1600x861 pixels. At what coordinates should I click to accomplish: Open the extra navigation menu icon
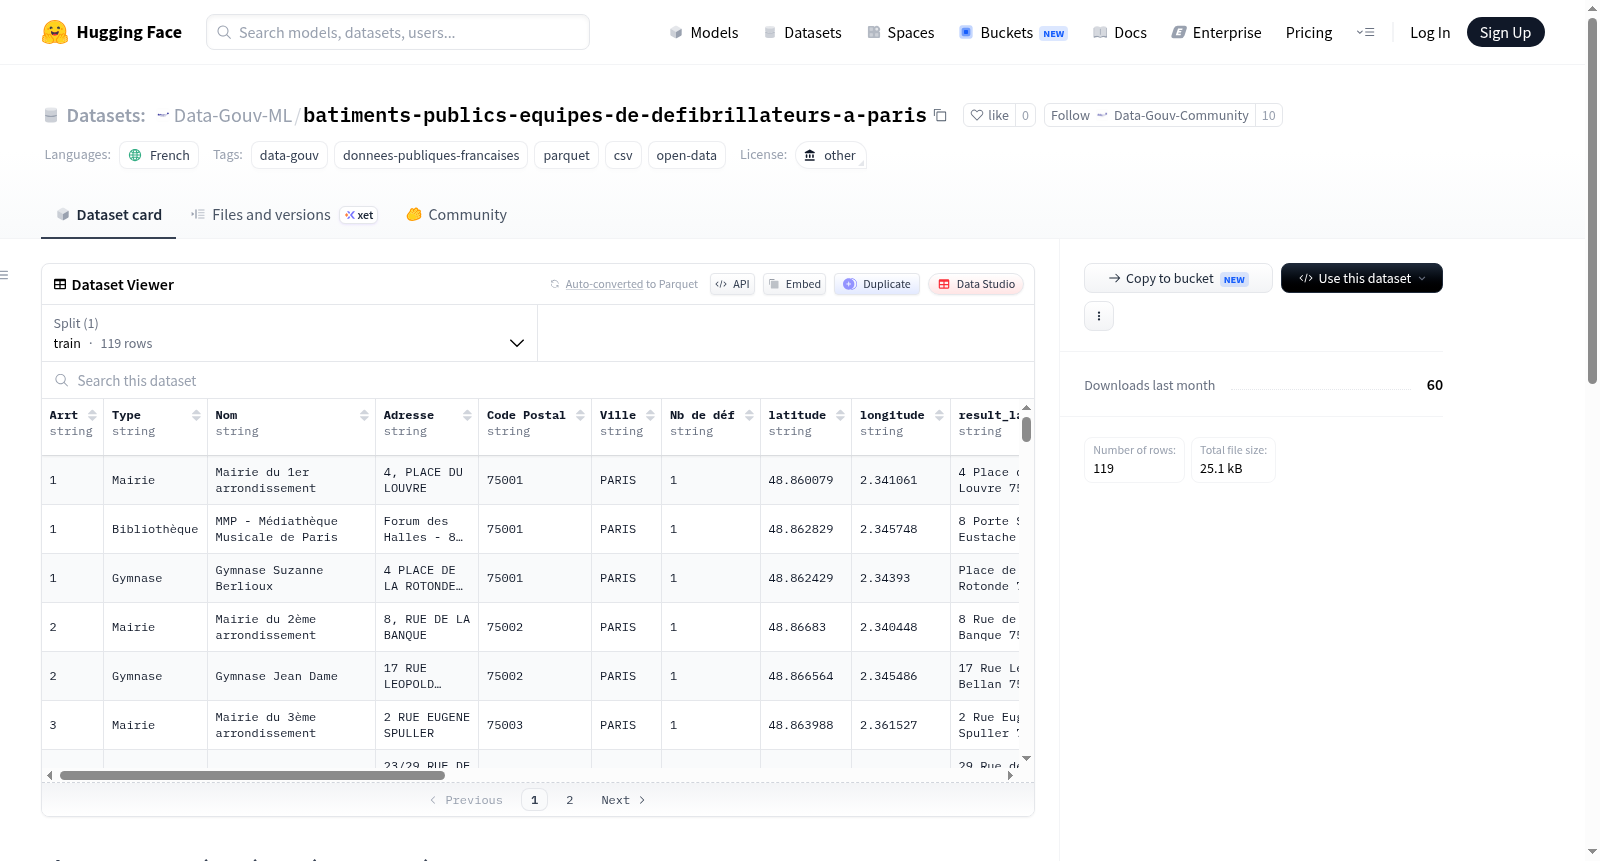(1365, 32)
